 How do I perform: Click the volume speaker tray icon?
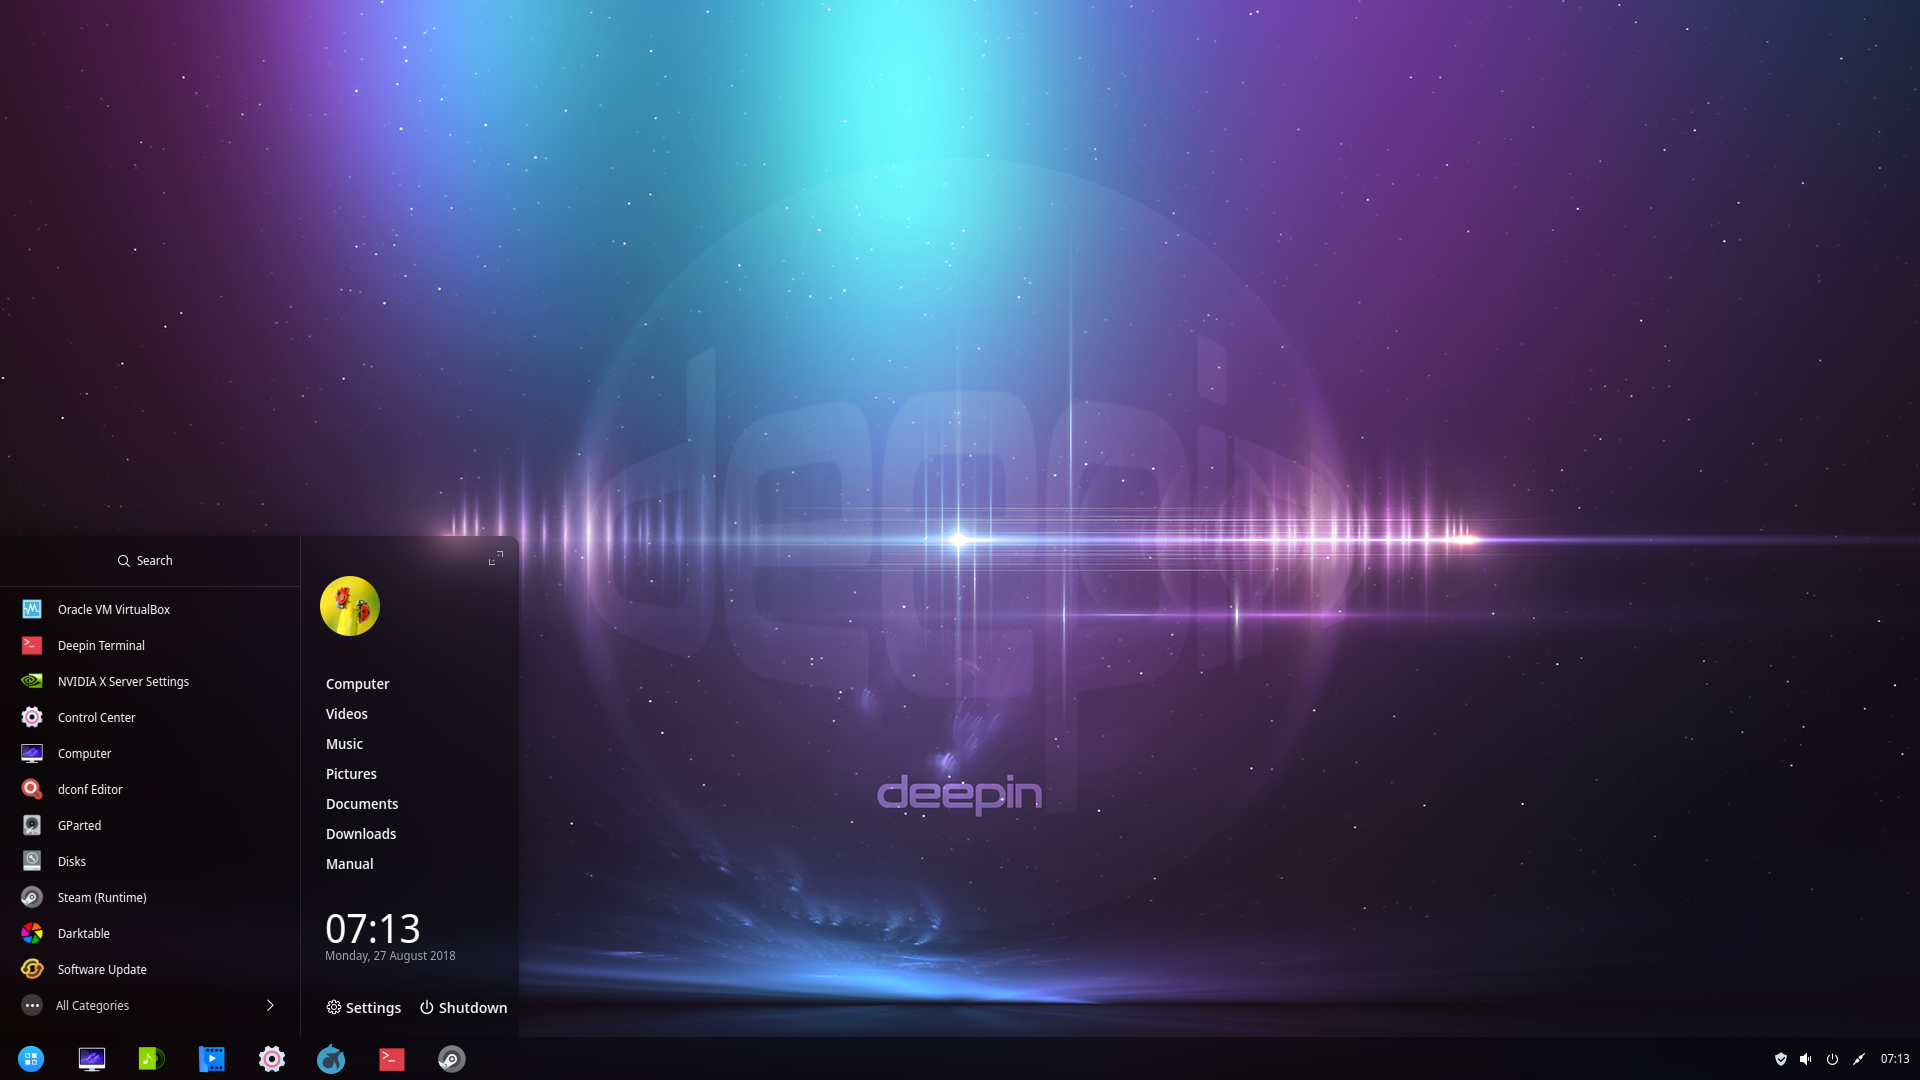pyautogui.click(x=1806, y=1059)
